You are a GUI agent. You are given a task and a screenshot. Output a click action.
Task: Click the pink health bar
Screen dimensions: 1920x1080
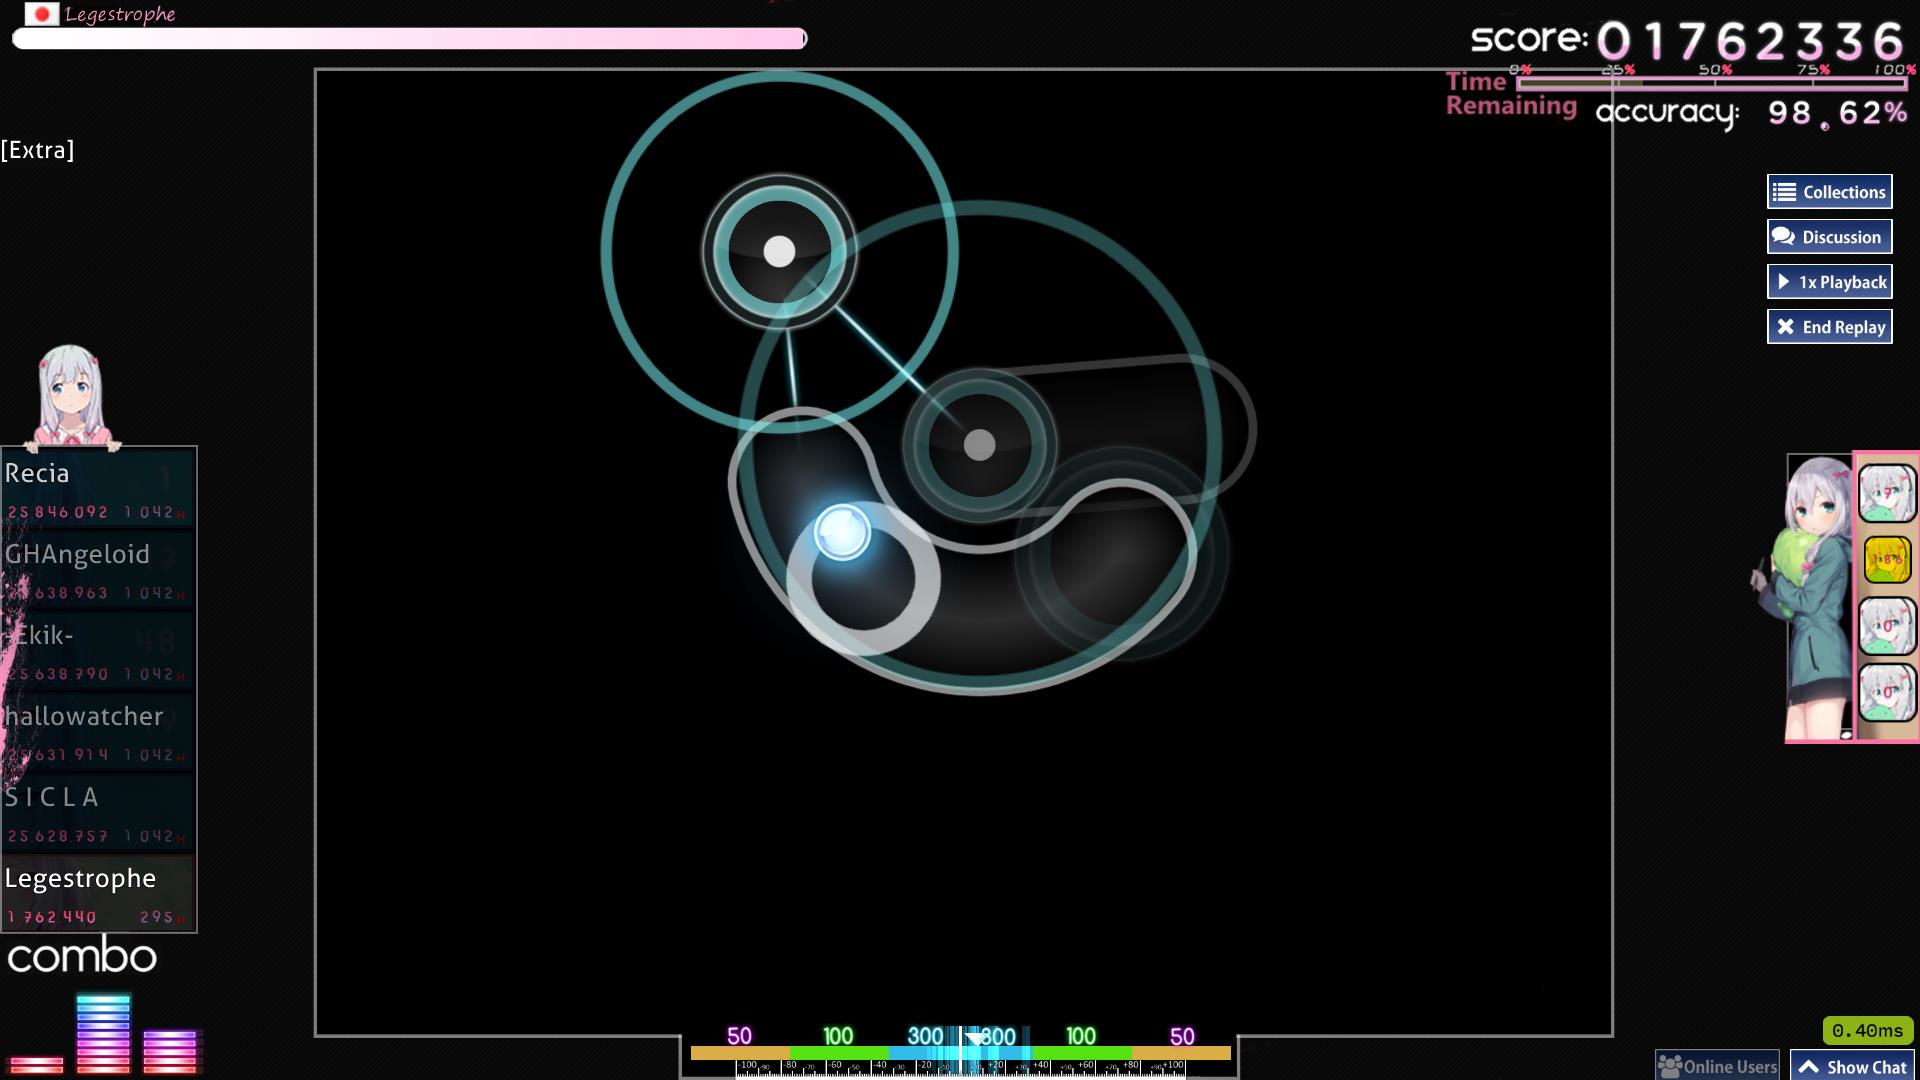(408, 39)
